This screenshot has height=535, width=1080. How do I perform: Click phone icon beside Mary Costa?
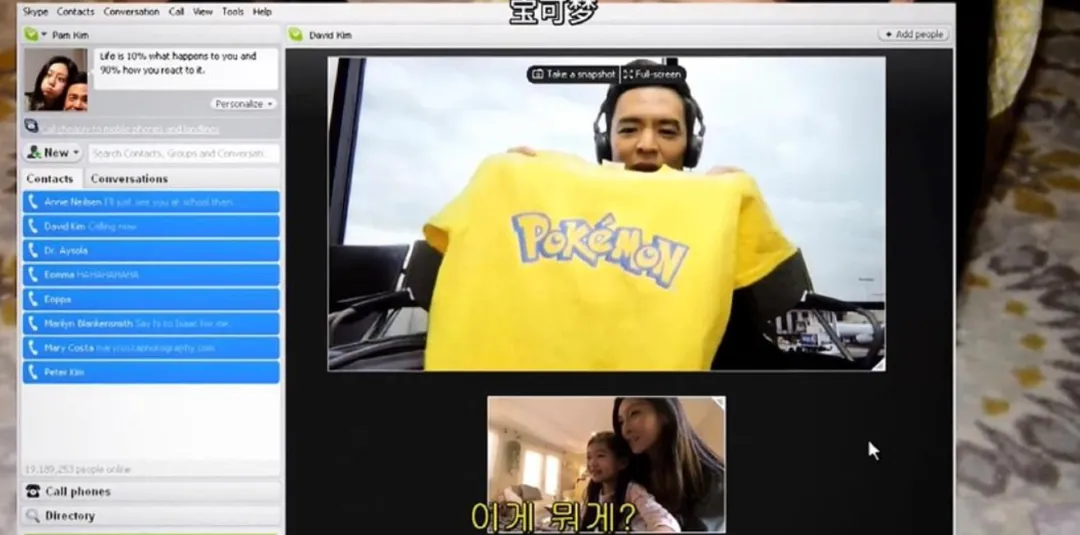(x=32, y=348)
